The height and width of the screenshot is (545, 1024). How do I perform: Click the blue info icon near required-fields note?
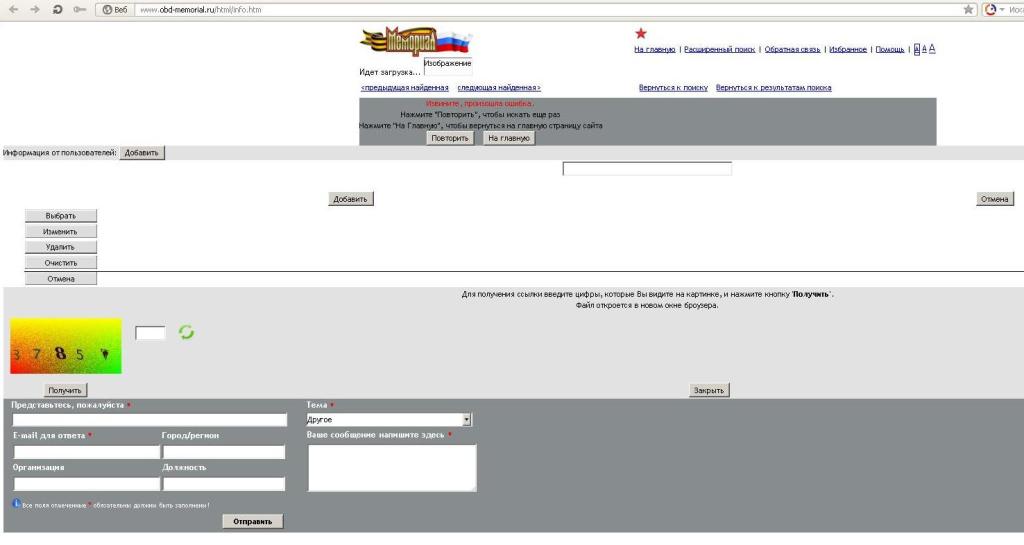point(16,503)
